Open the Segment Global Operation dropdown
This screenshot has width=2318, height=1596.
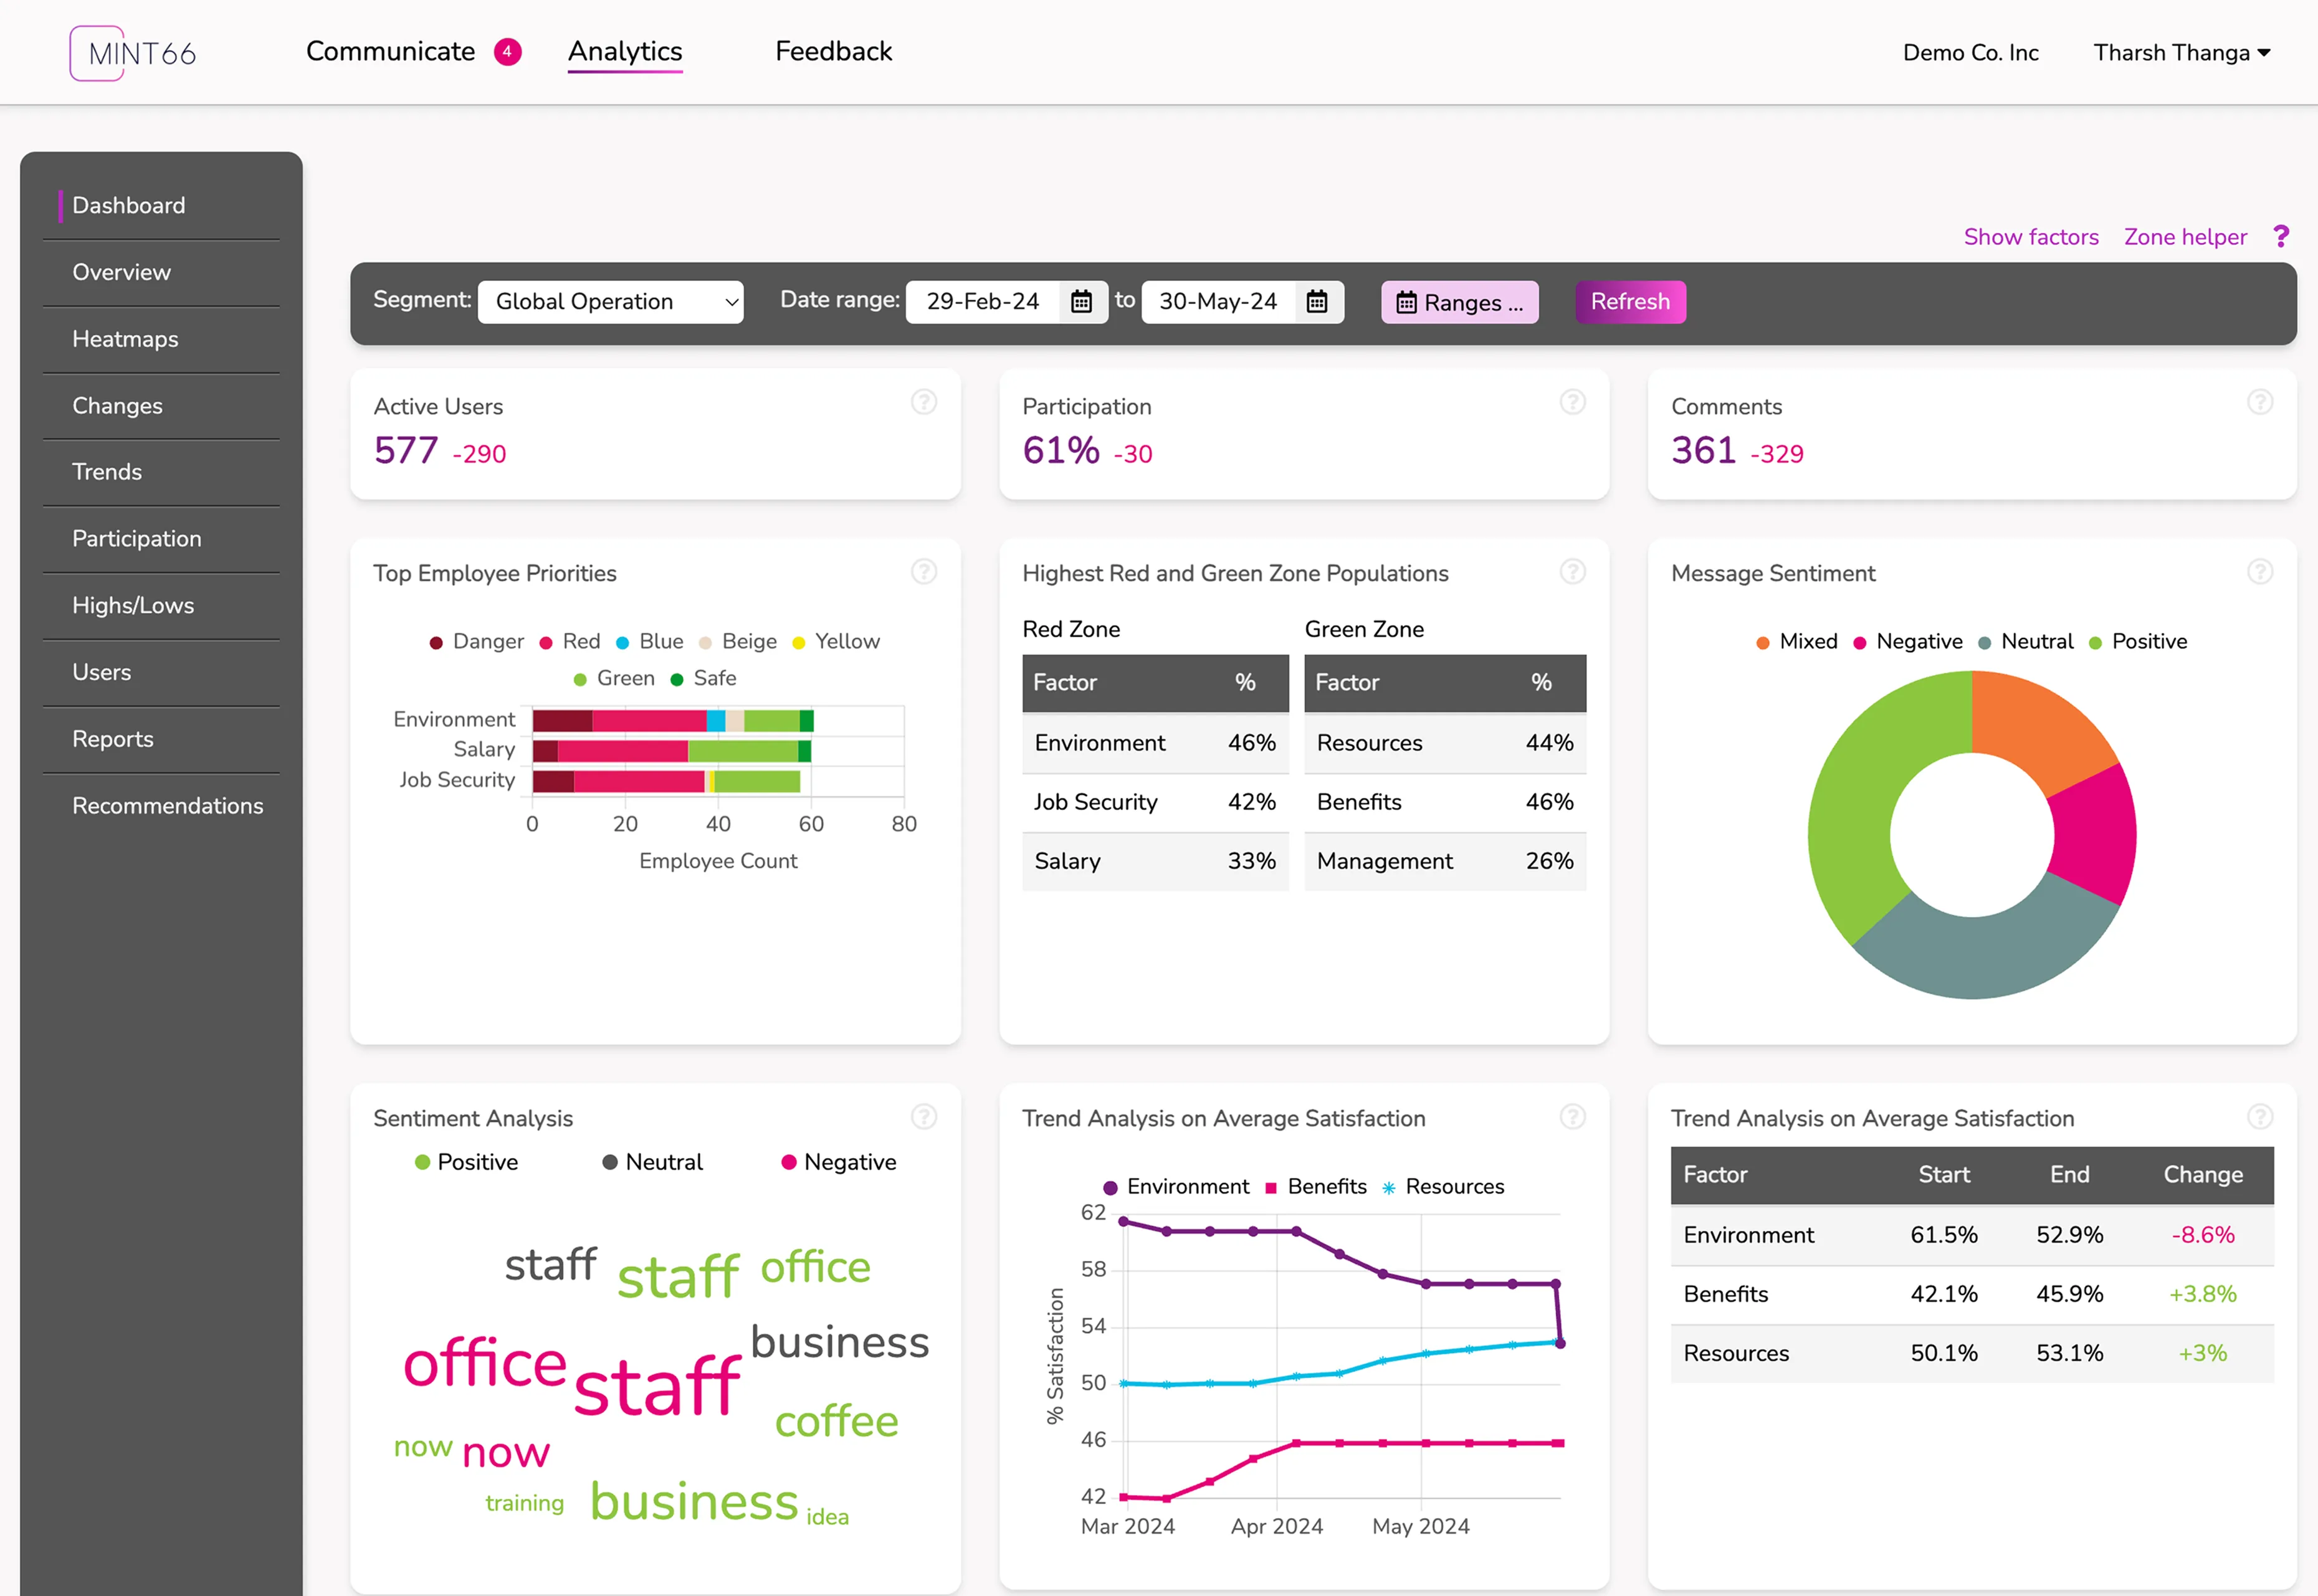click(611, 302)
